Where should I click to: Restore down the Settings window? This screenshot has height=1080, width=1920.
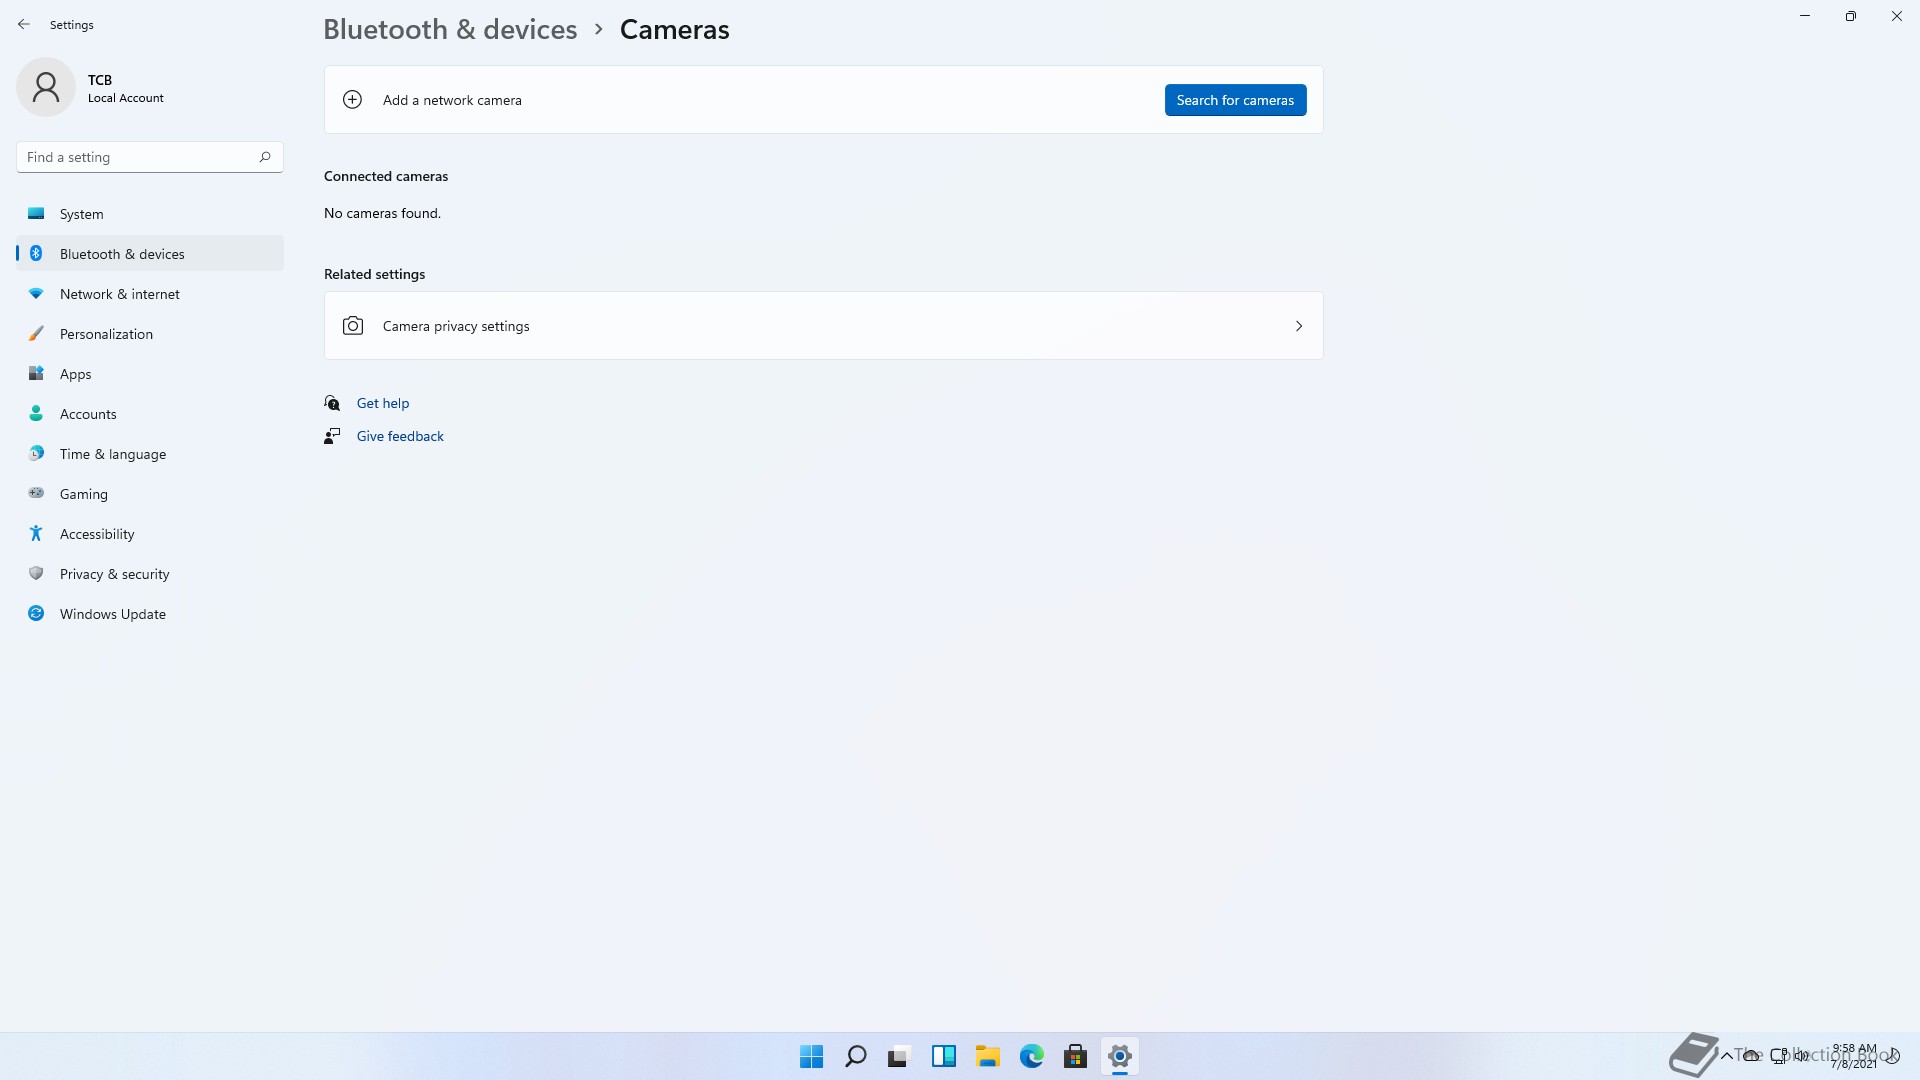1851,16
